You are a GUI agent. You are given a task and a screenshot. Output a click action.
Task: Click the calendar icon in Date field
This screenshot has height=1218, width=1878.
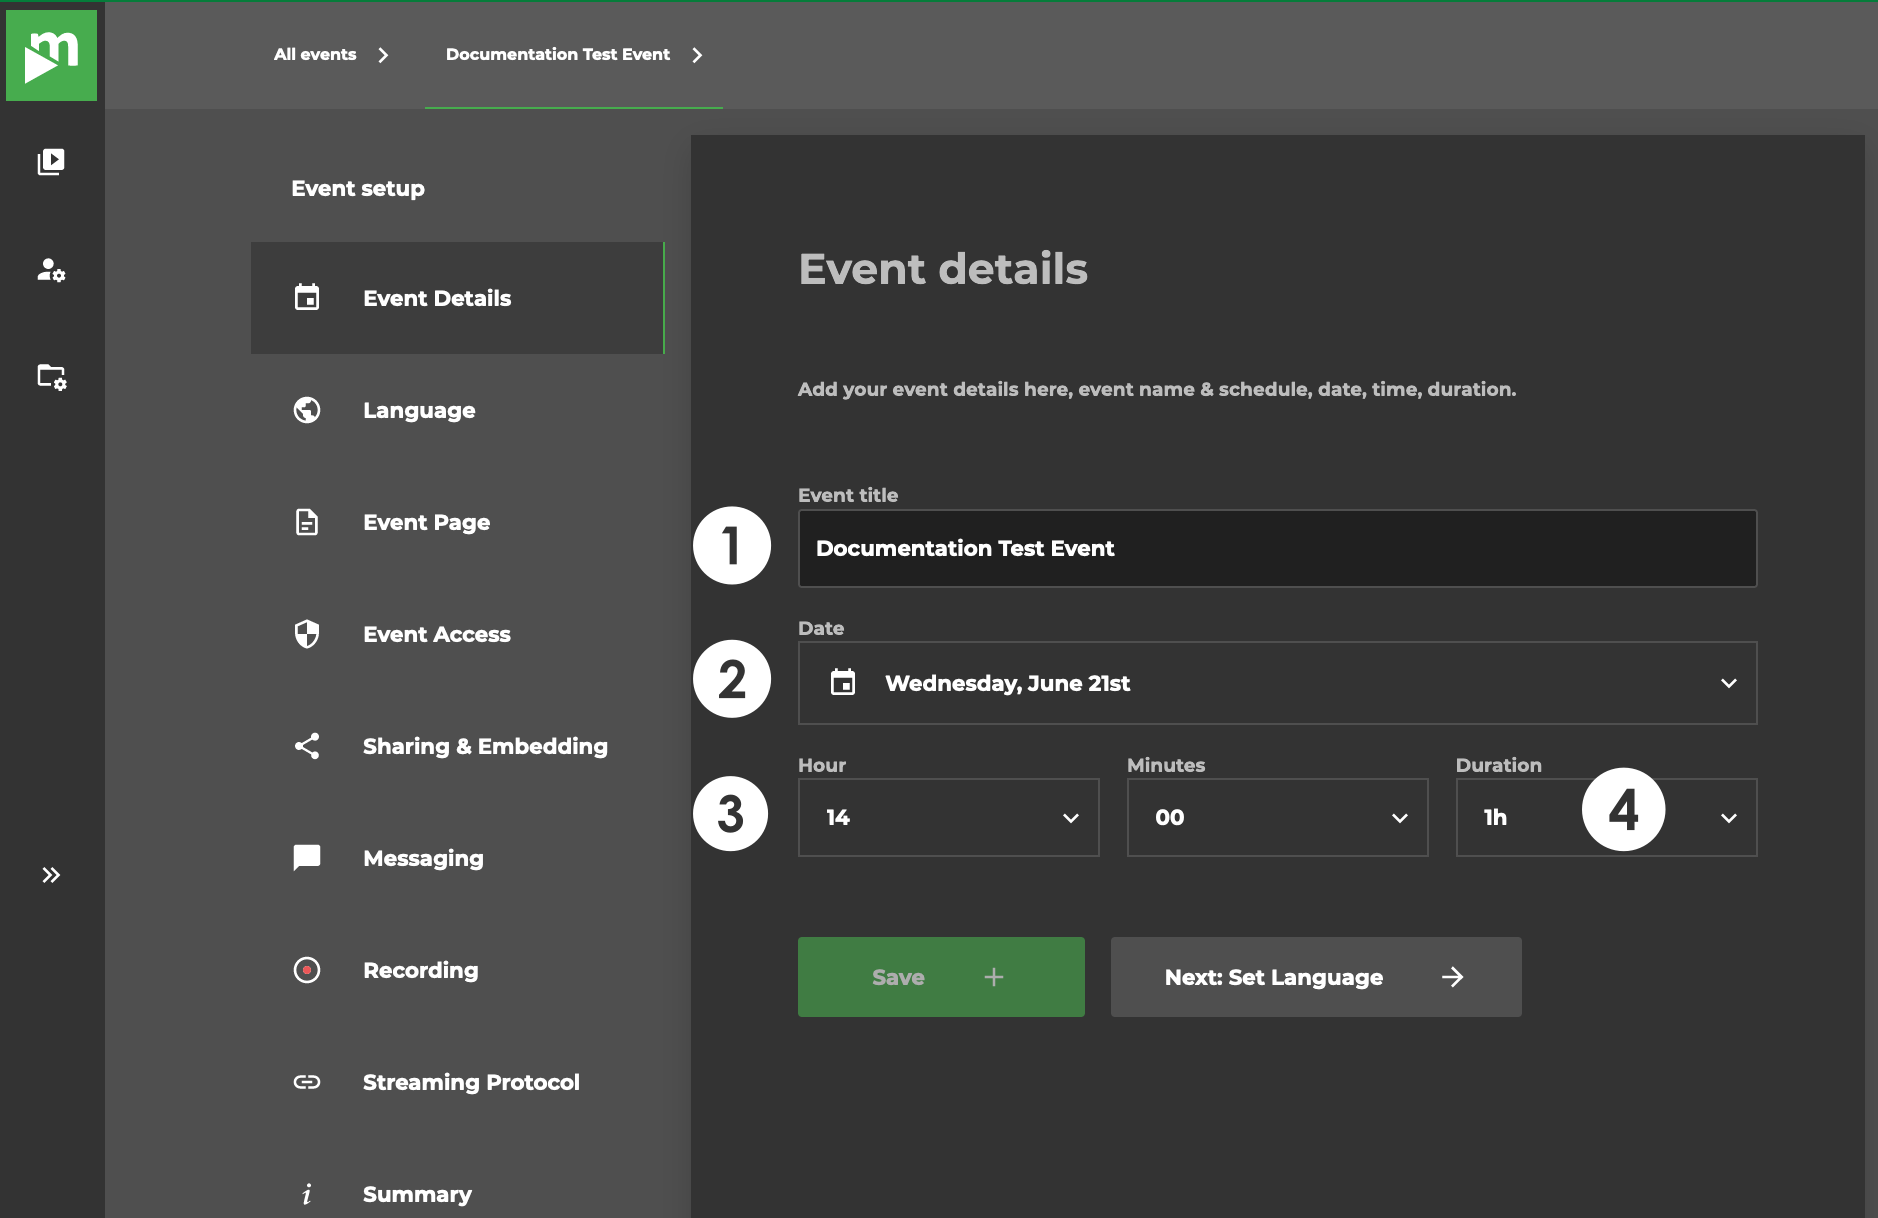(x=843, y=682)
